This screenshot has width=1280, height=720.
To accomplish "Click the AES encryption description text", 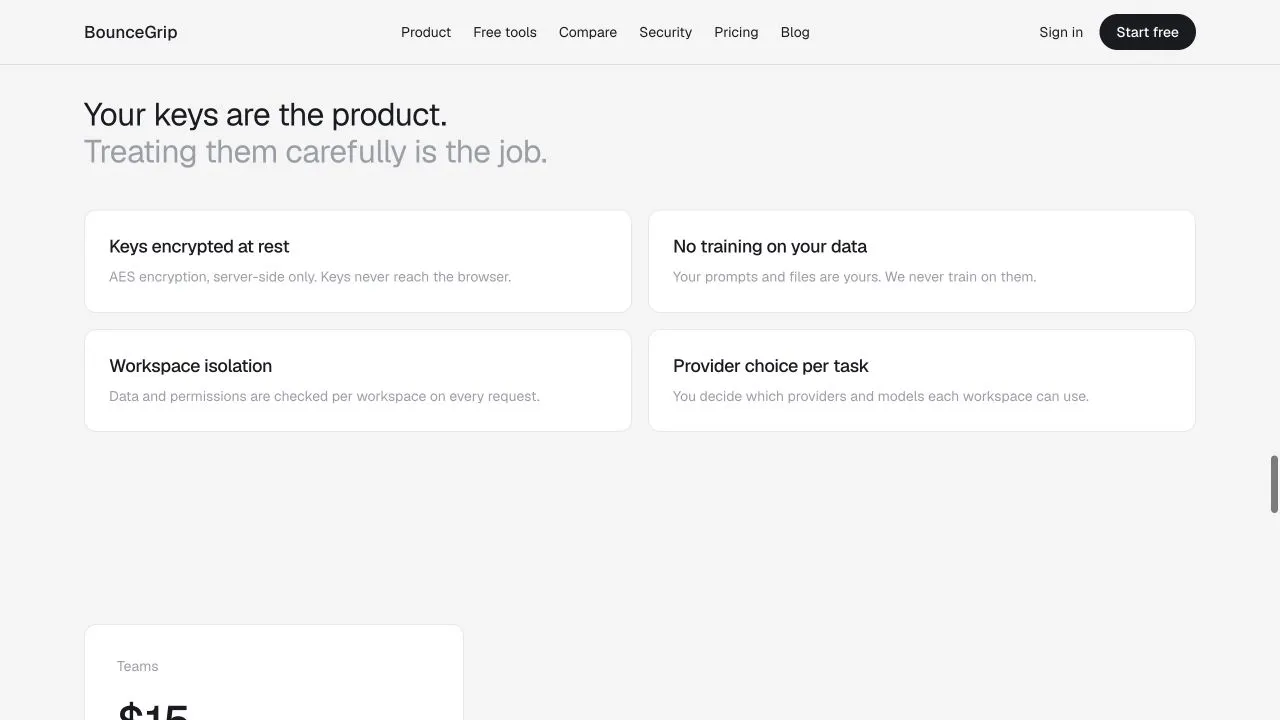I will [x=310, y=277].
